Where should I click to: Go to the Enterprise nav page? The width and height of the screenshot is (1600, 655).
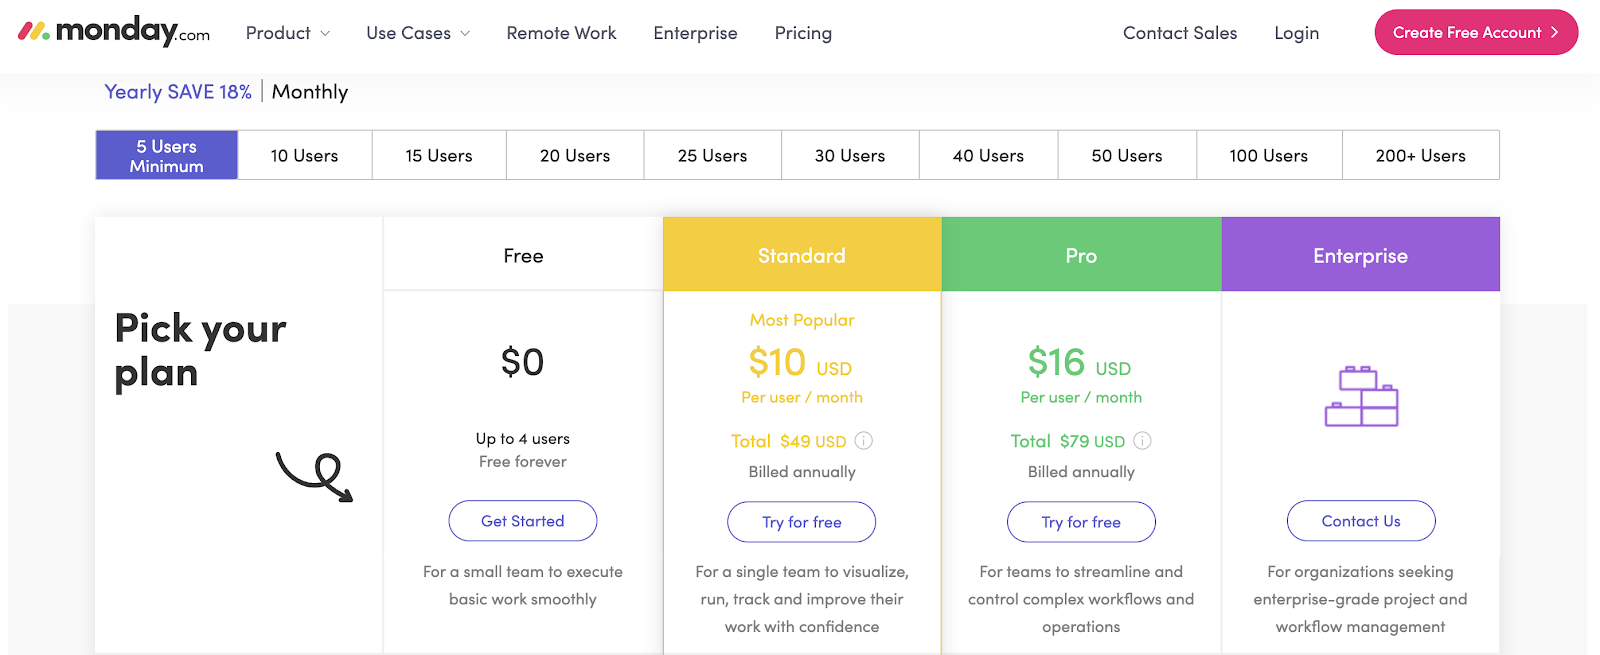tap(695, 33)
